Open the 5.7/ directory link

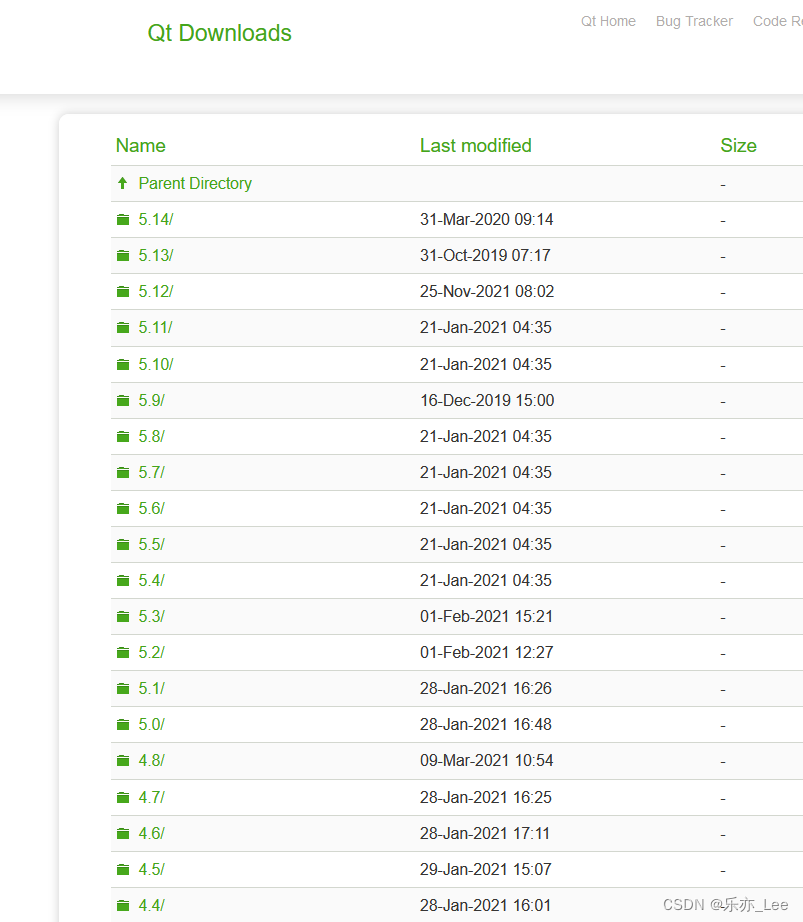(x=152, y=472)
